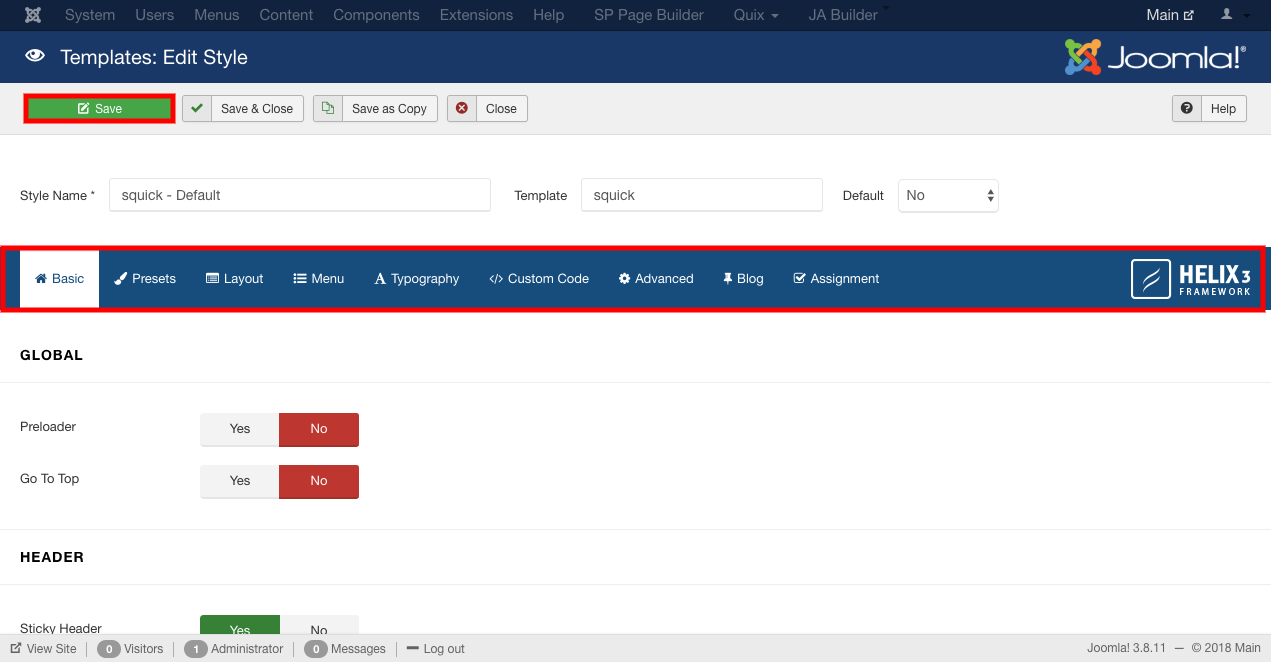Image resolution: width=1271 pixels, height=662 pixels.
Task: Click the Joomla logo icon in top menu
Action: (33, 15)
